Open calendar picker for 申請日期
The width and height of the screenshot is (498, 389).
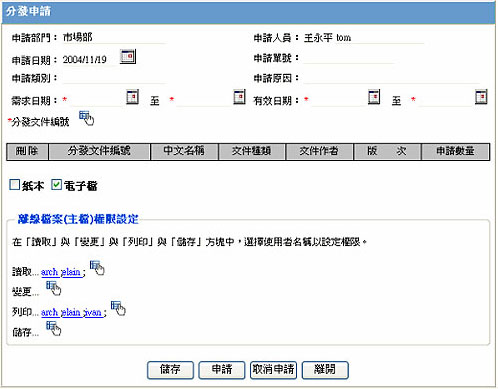pos(128,56)
